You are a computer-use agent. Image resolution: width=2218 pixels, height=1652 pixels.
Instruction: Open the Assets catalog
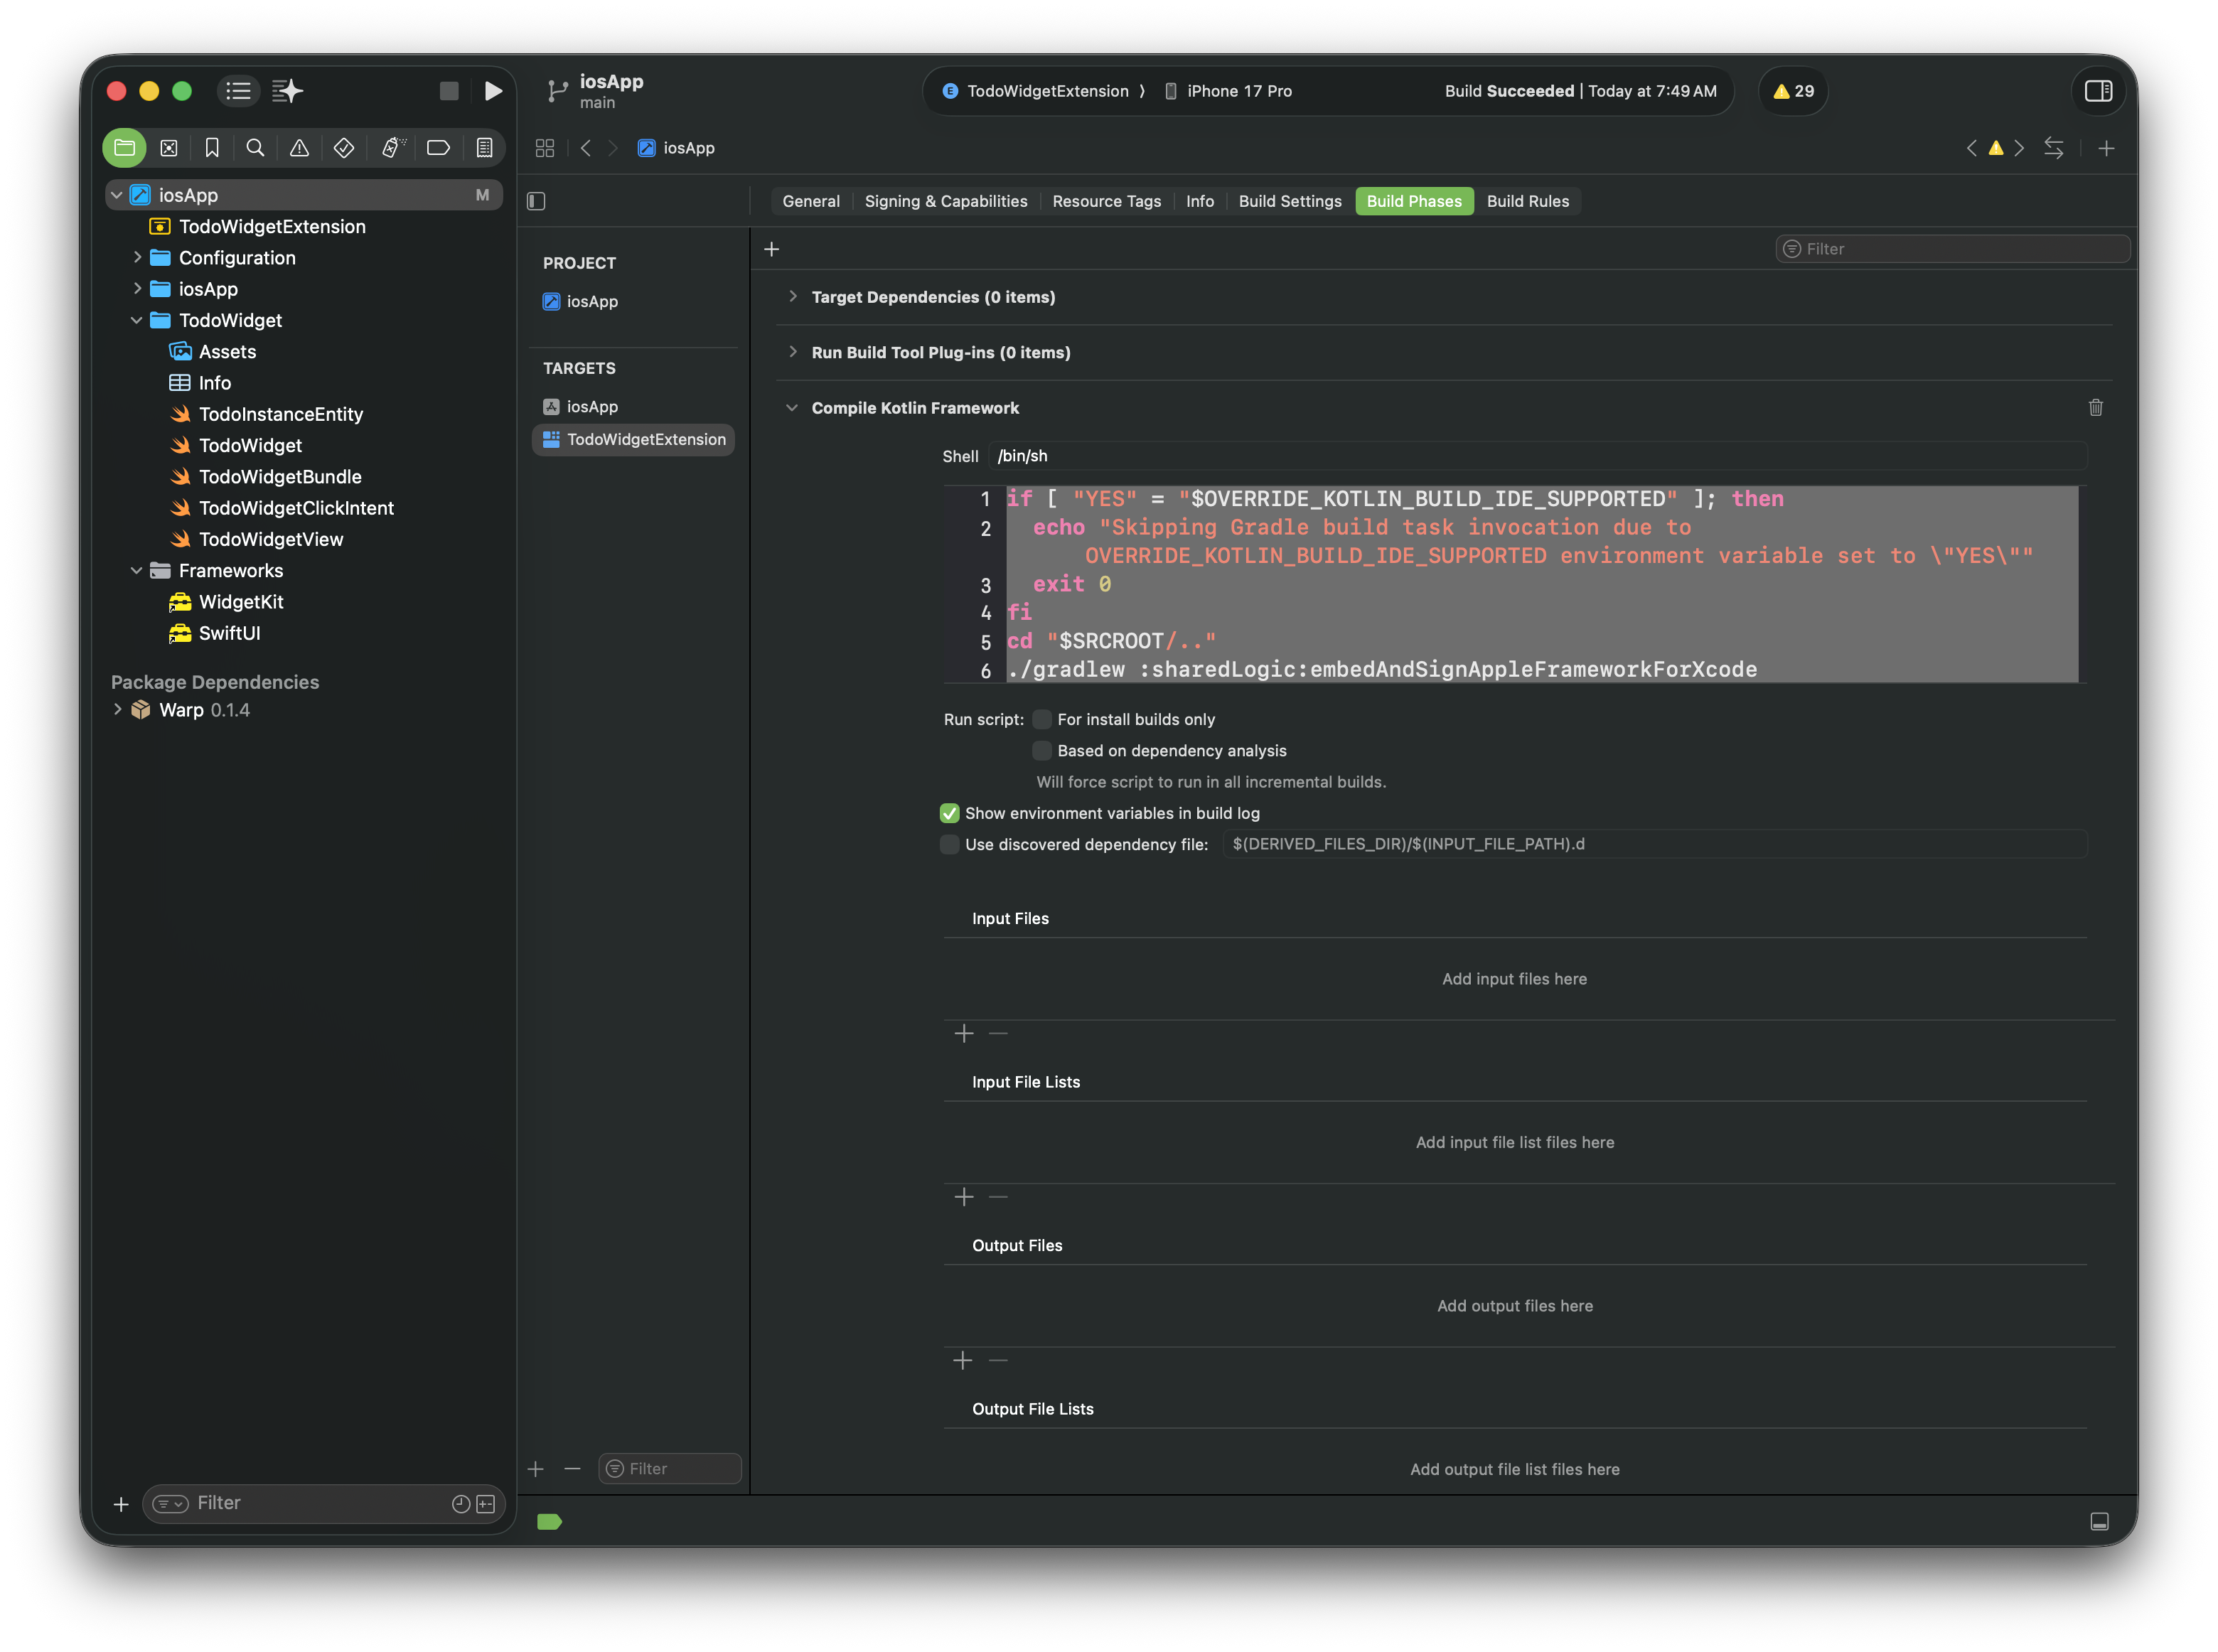(213, 351)
